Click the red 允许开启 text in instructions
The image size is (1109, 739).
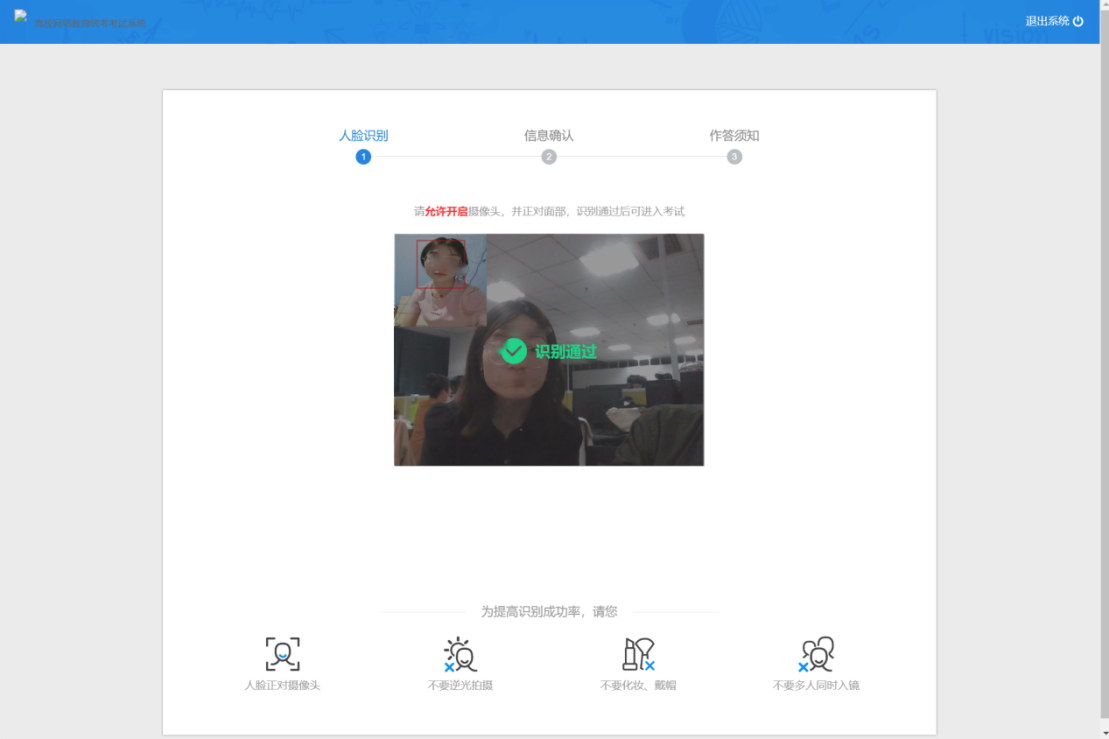tap(446, 212)
